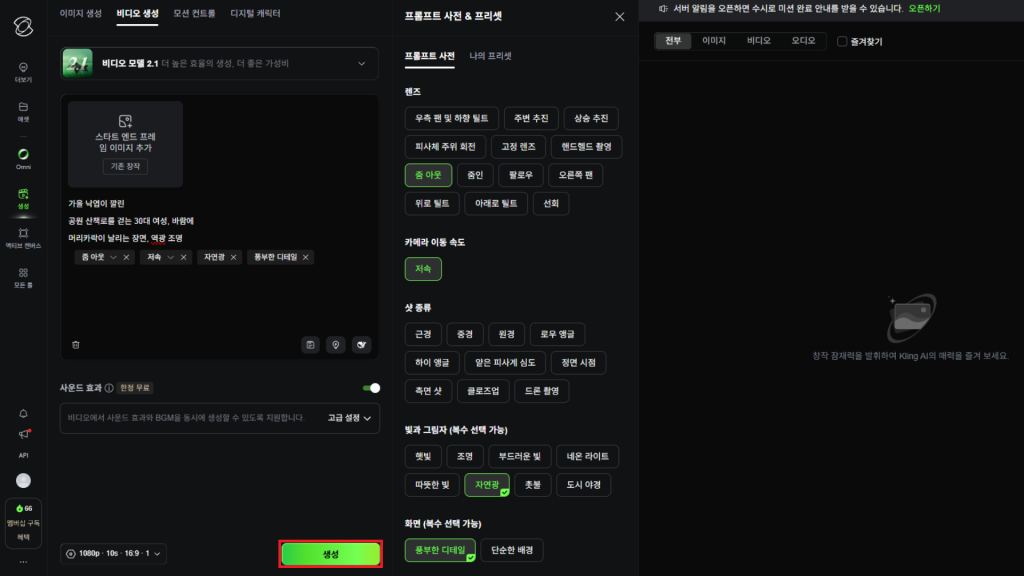This screenshot has width=1024, height=576.
Task: Disable the 사운드 효과 toggle
Action: [371, 386]
